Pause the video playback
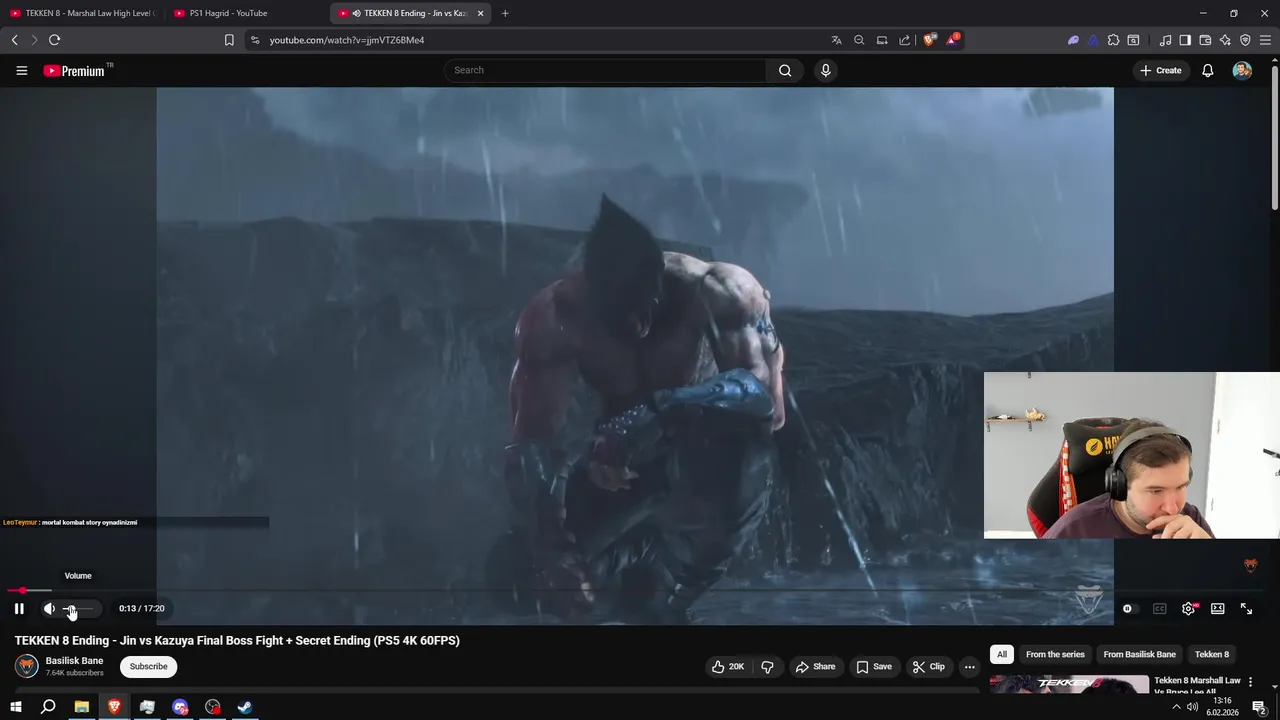Viewport: 1280px width, 720px height. (19, 608)
